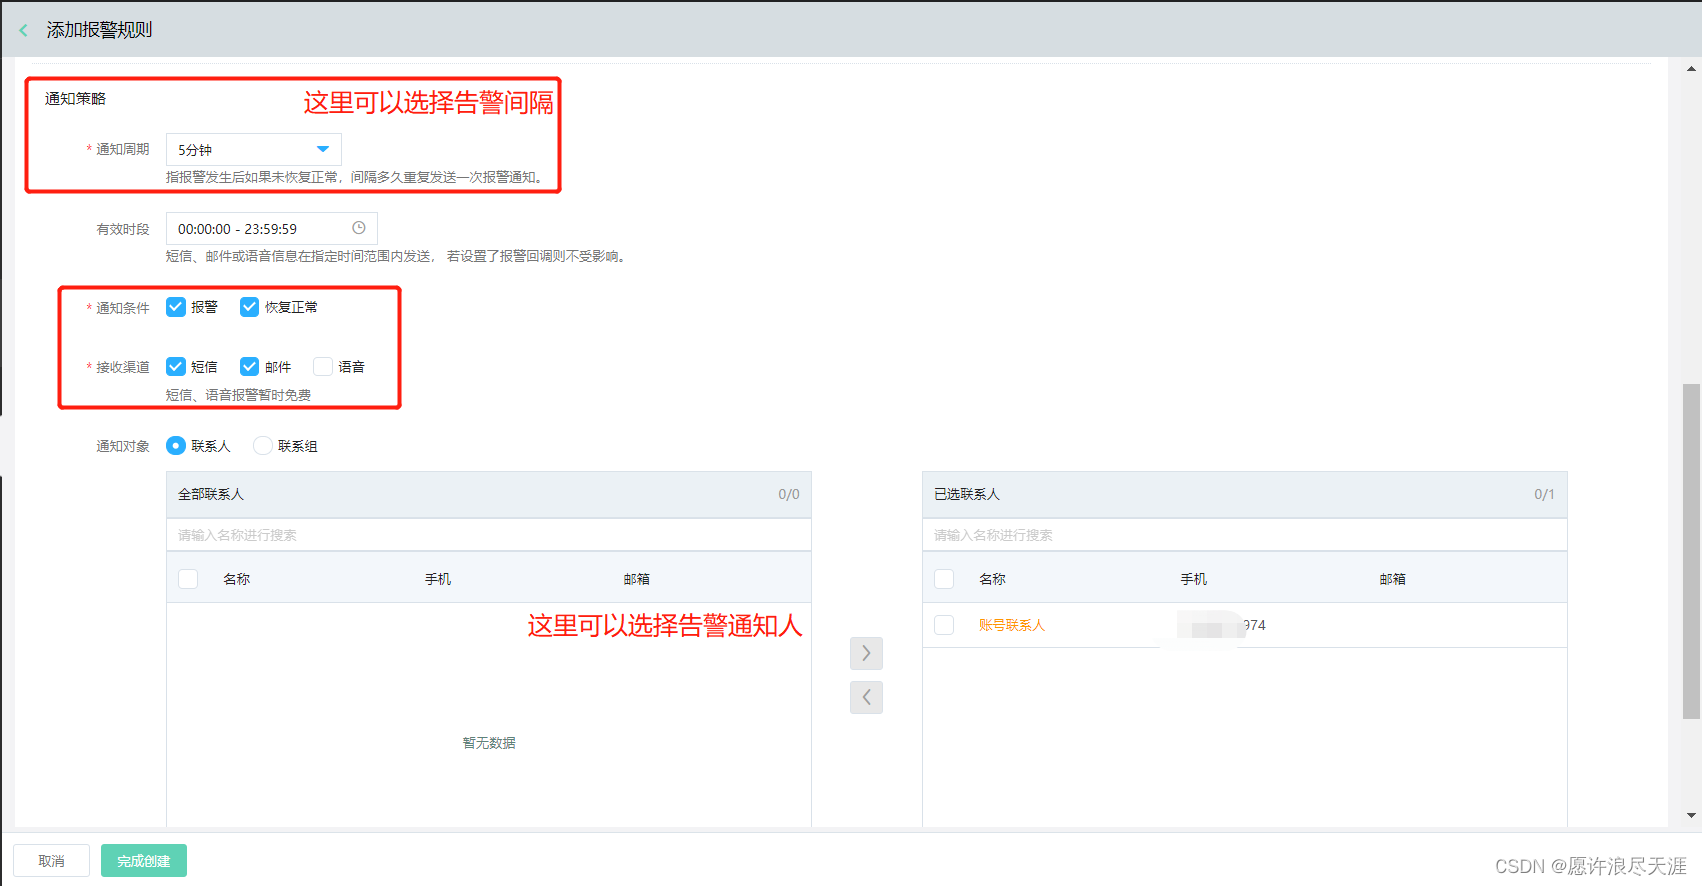The image size is (1702, 886).
Task: Click the scrollbar down arrow
Action: pos(1691,816)
